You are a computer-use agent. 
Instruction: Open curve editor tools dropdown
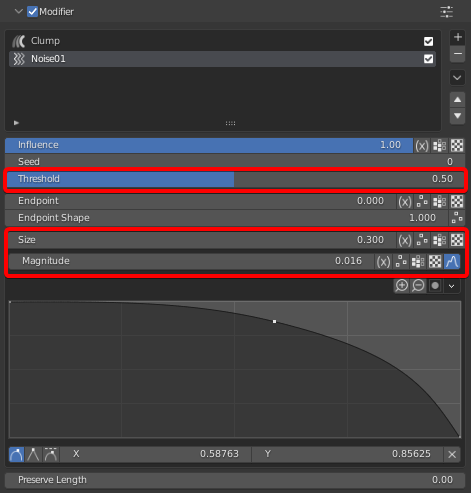pyautogui.click(x=452, y=286)
